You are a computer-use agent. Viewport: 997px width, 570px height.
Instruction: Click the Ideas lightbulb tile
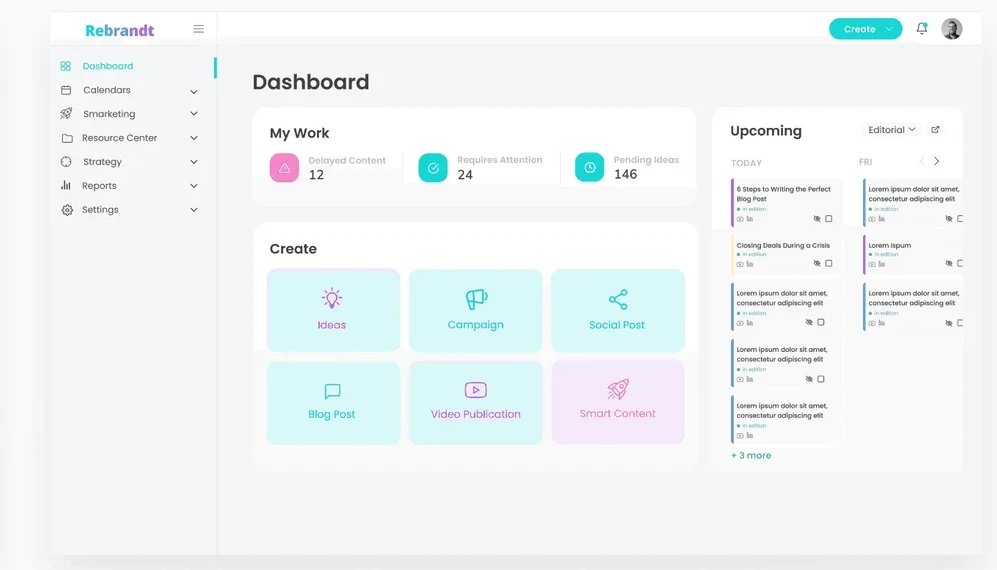[333, 310]
